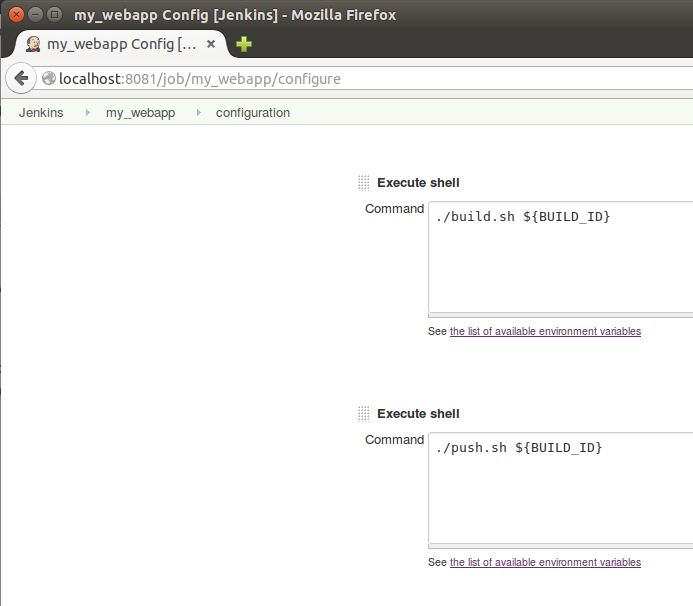This screenshot has width=693, height=606.
Task: Expand the breadcrumb arrow after my_webapp
Action: click(198, 113)
